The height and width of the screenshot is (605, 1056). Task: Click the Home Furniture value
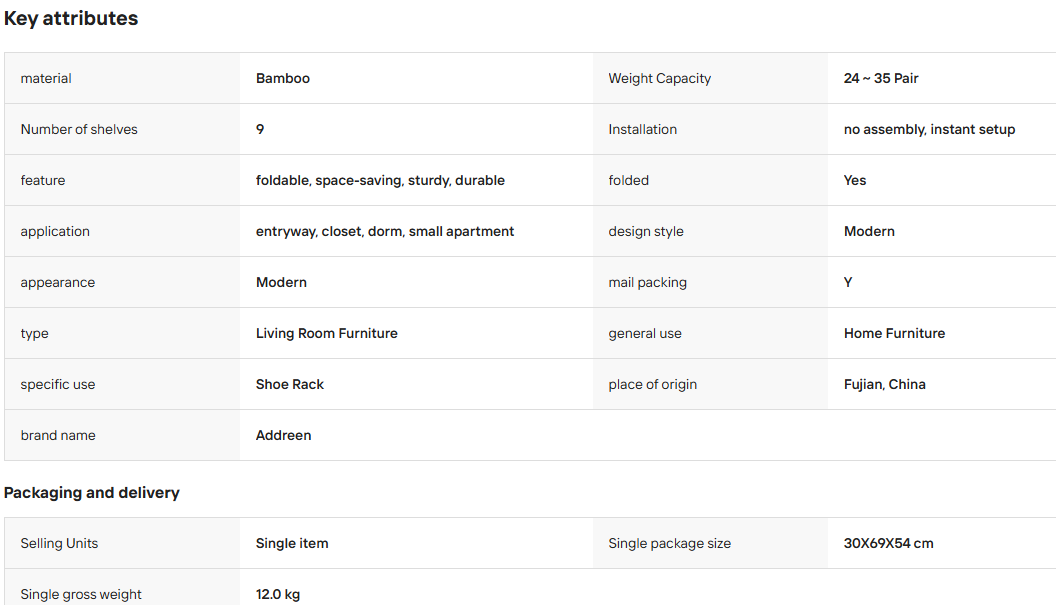click(x=894, y=333)
